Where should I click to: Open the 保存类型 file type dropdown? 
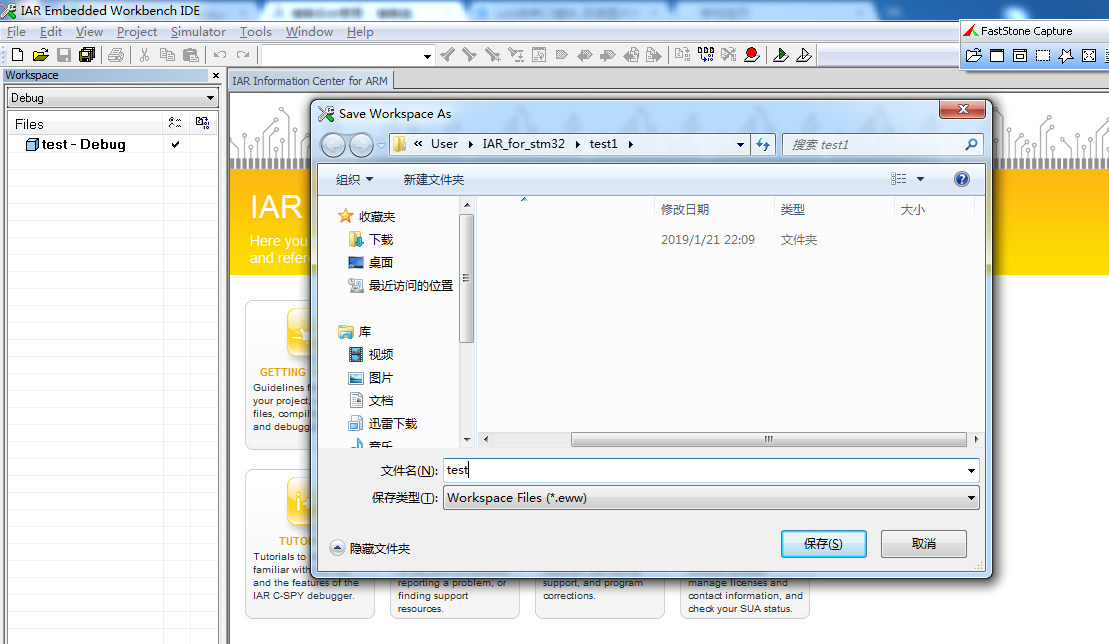pyautogui.click(x=969, y=497)
